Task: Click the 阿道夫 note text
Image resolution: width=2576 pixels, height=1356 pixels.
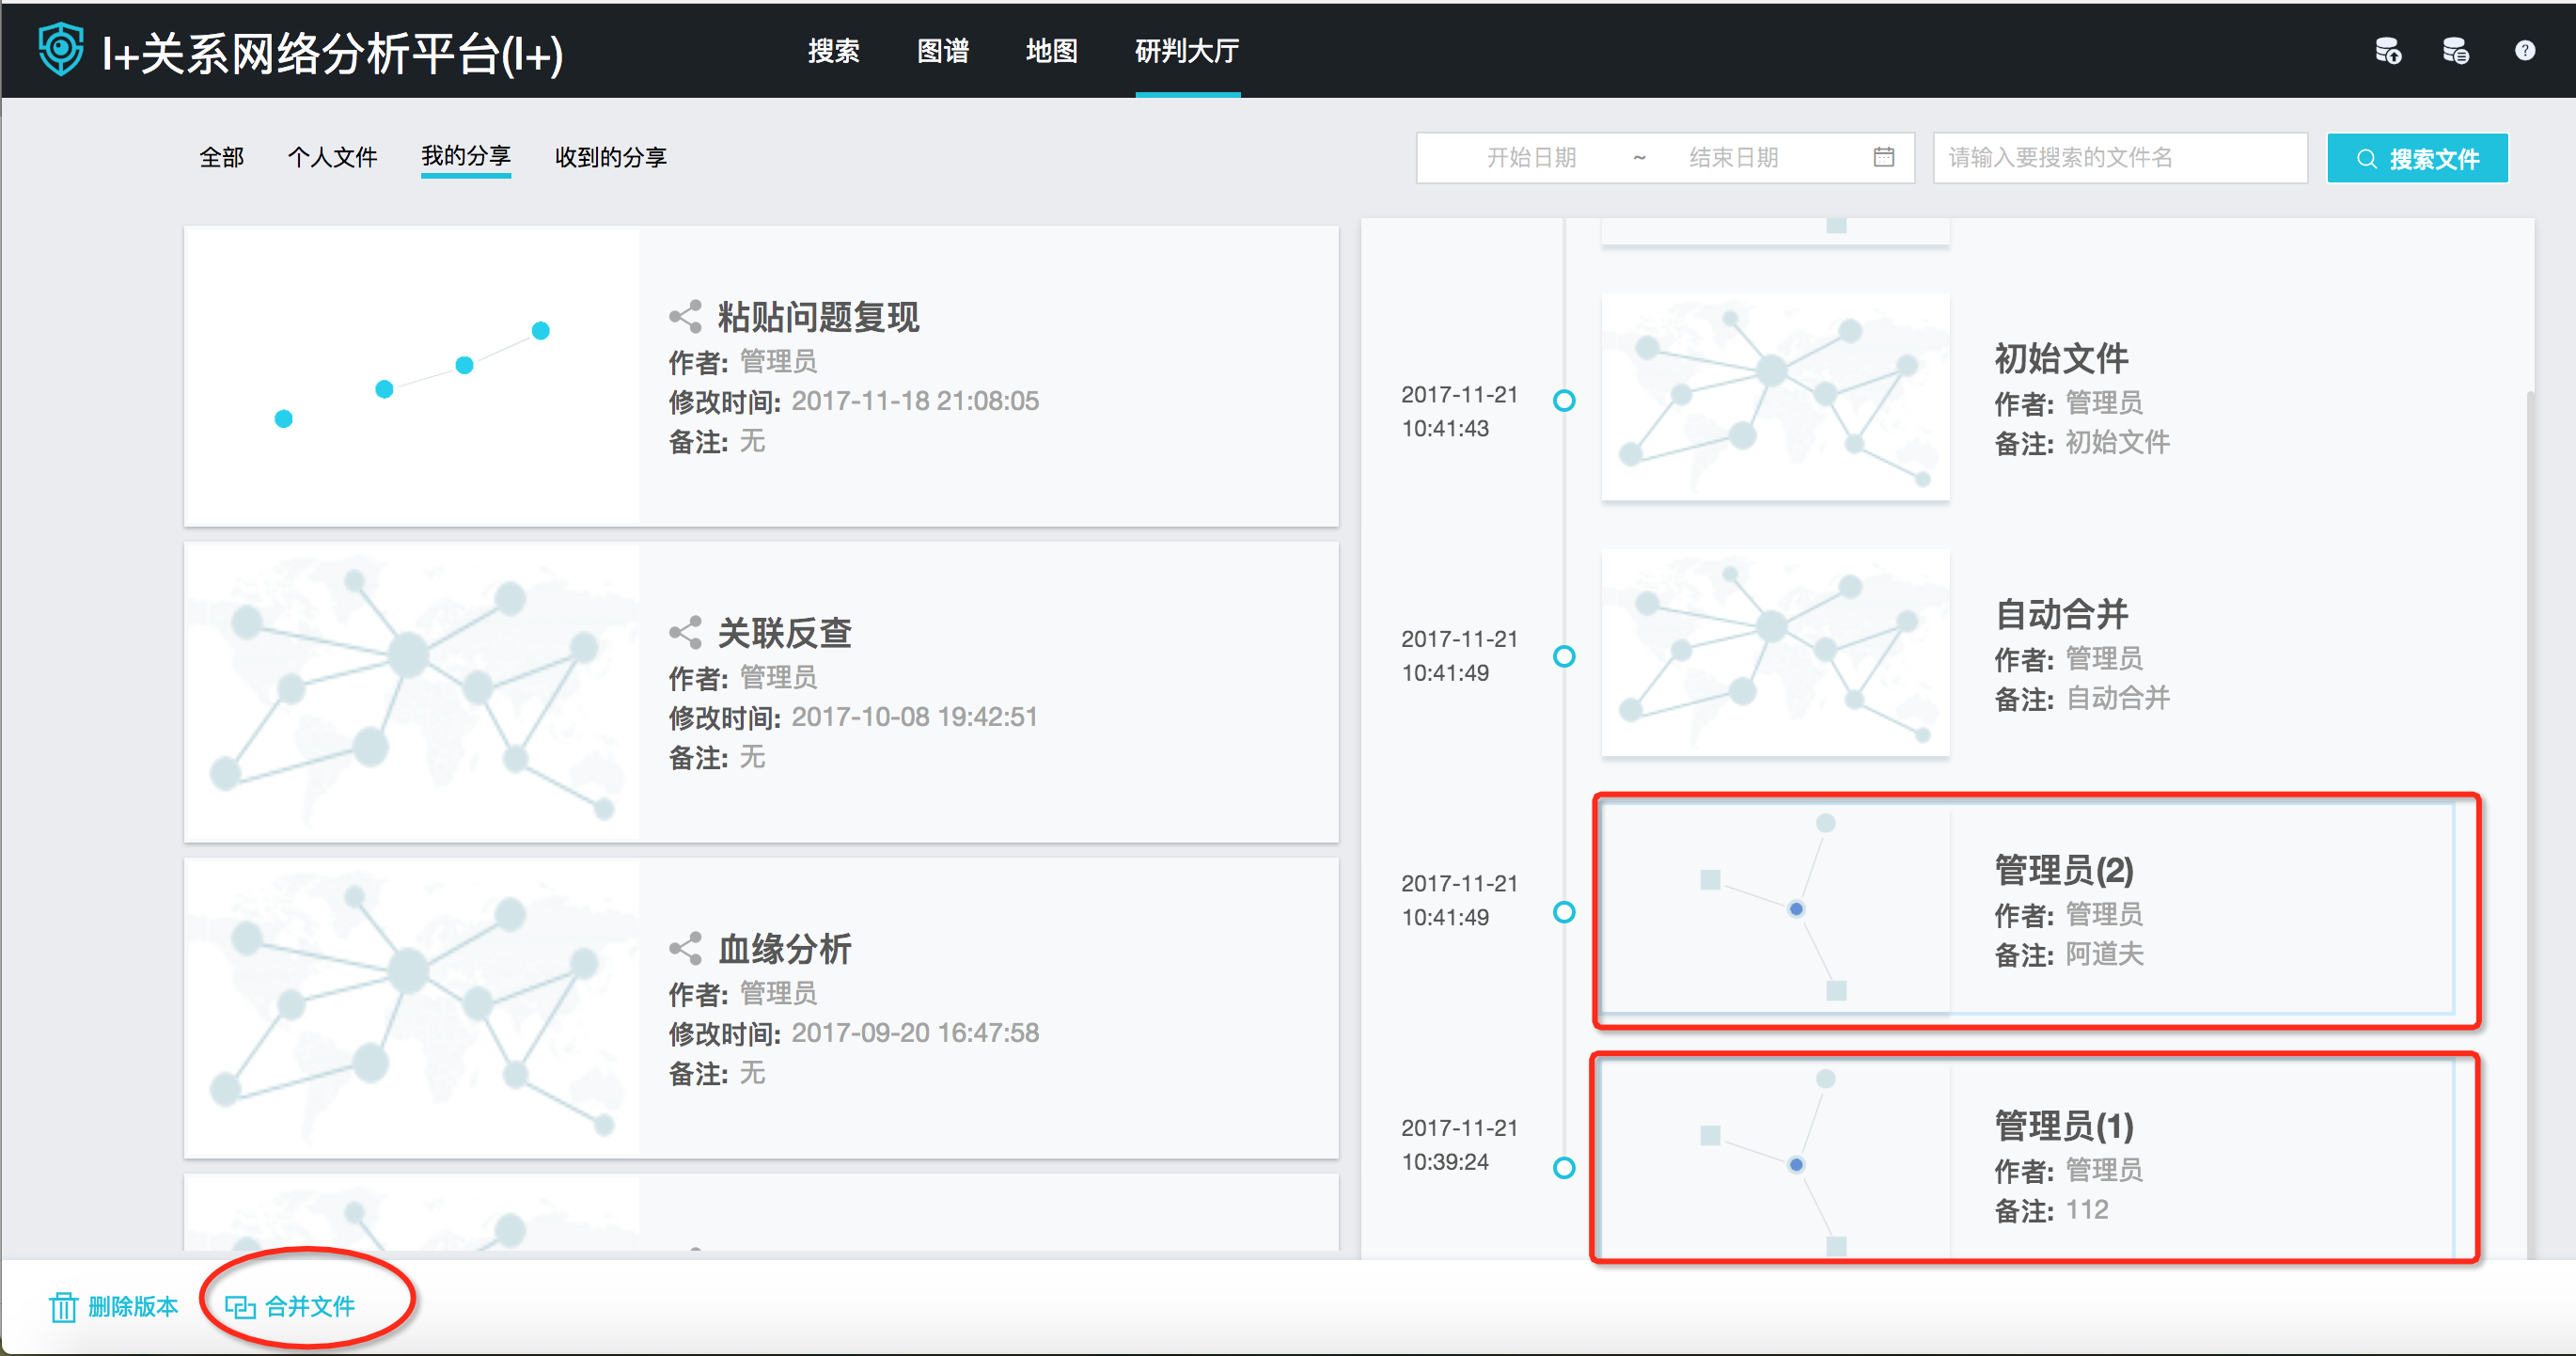Action: (x=2105, y=954)
